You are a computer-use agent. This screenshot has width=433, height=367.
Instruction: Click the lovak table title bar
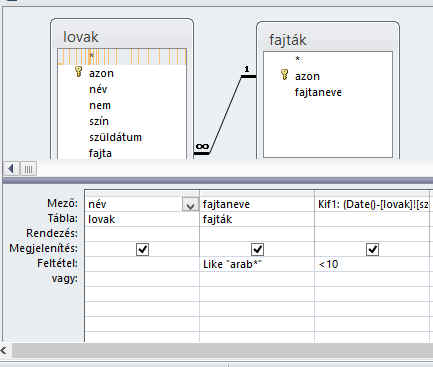tap(122, 36)
